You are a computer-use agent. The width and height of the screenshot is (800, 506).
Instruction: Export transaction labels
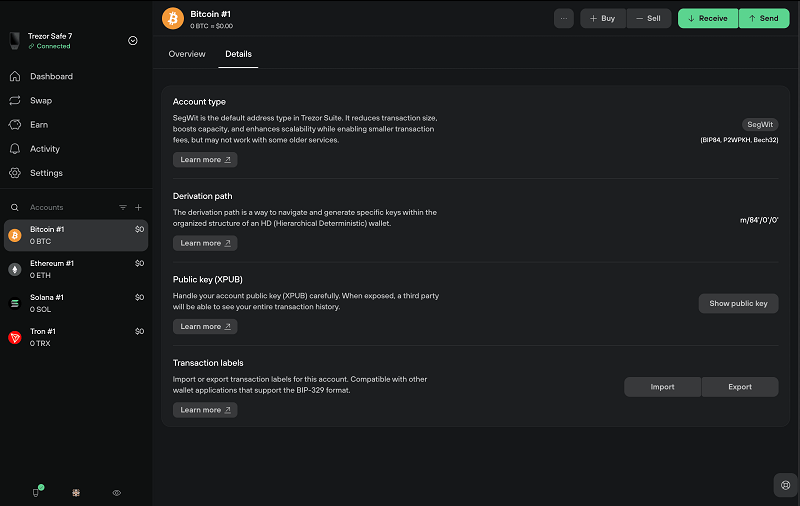click(x=740, y=387)
